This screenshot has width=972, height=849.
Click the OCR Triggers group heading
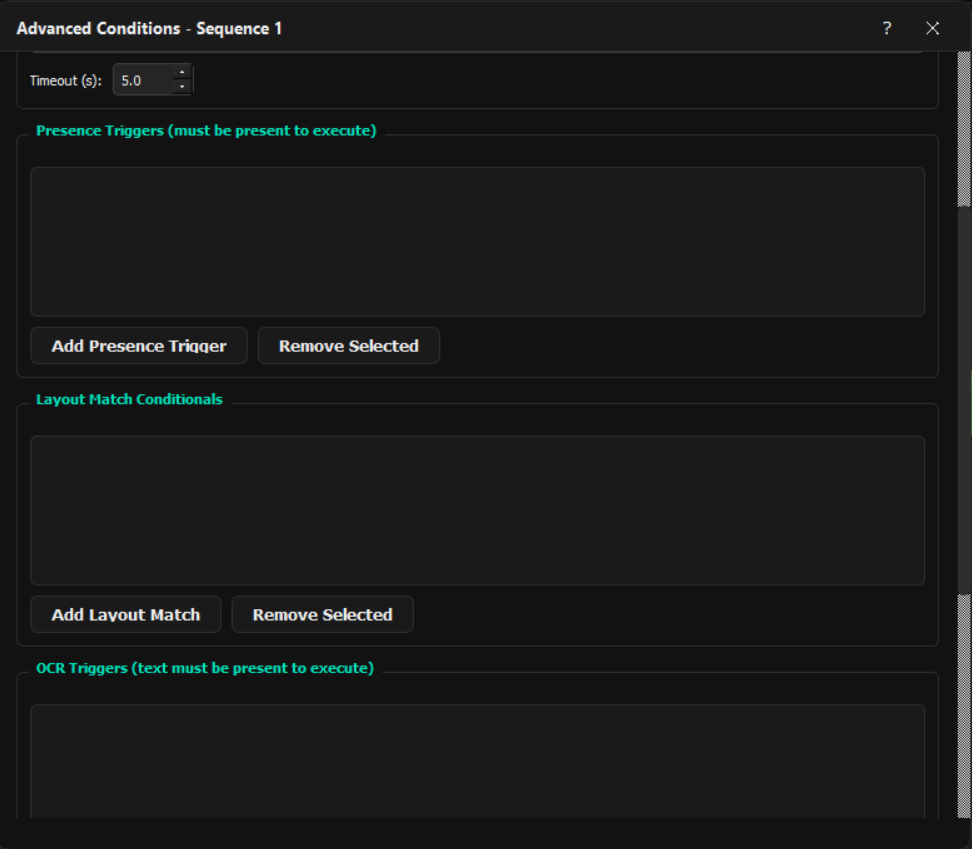(x=205, y=668)
